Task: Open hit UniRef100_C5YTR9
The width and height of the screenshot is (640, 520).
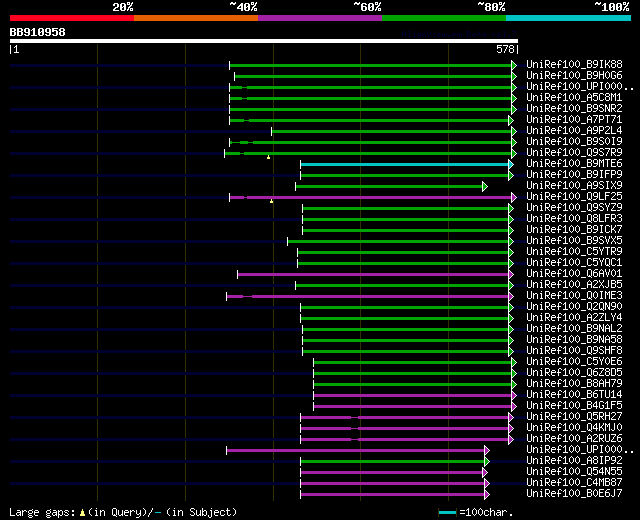Action: [574, 252]
